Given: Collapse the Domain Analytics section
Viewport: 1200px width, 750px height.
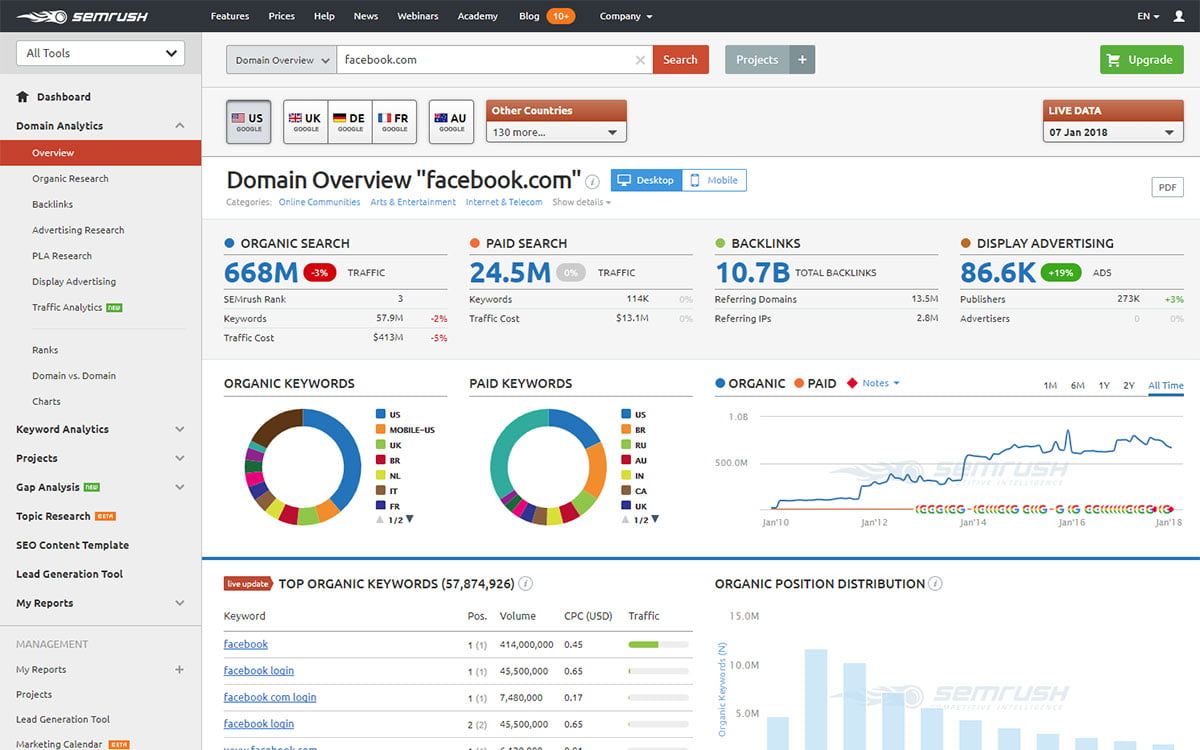Looking at the screenshot, I should (179, 126).
